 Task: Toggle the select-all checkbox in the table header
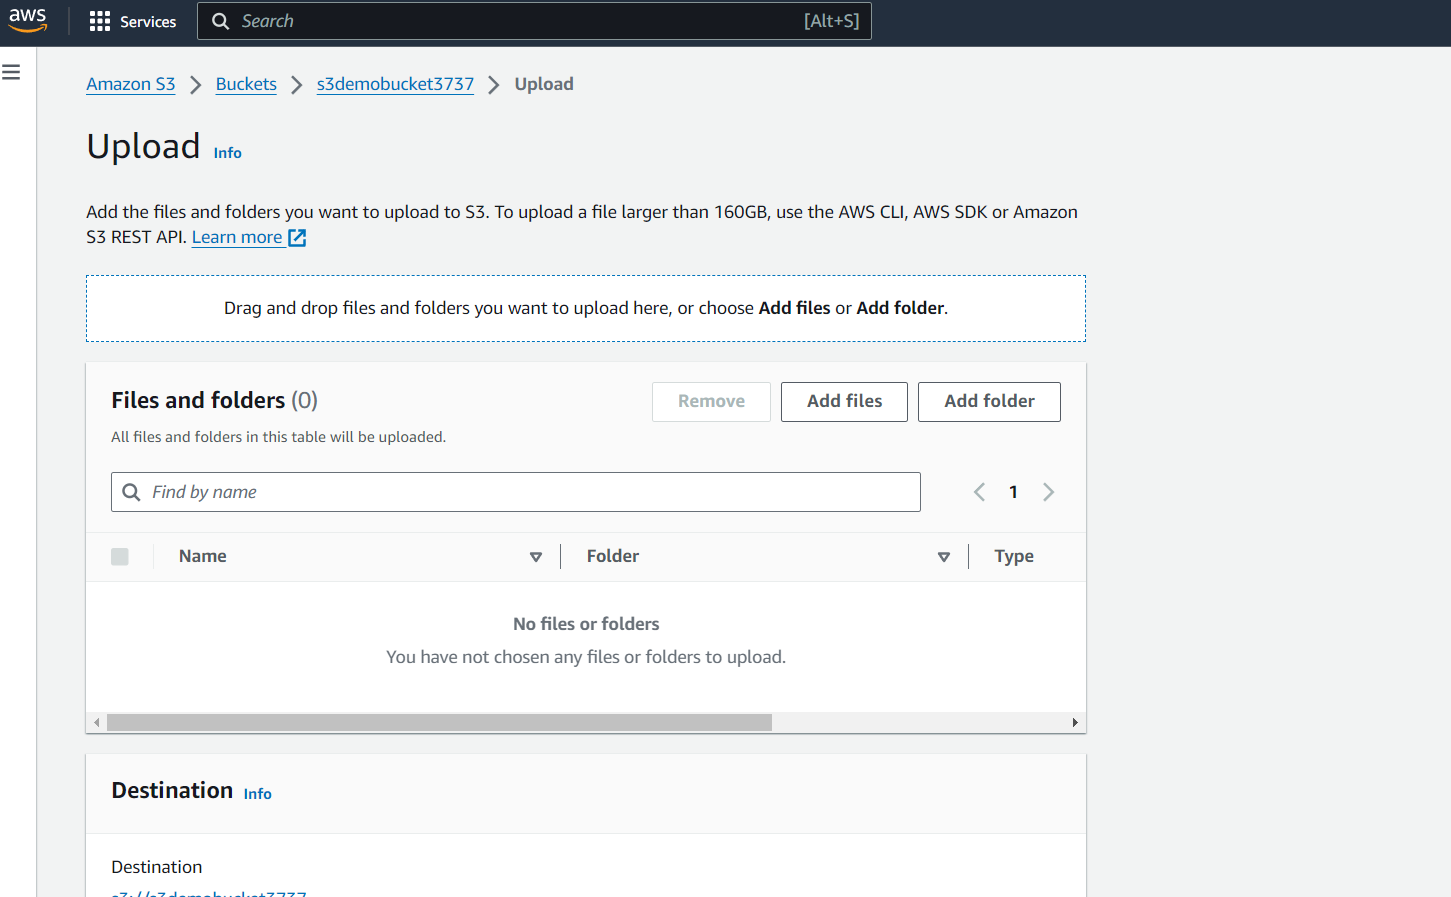pyautogui.click(x=120, y=557)
